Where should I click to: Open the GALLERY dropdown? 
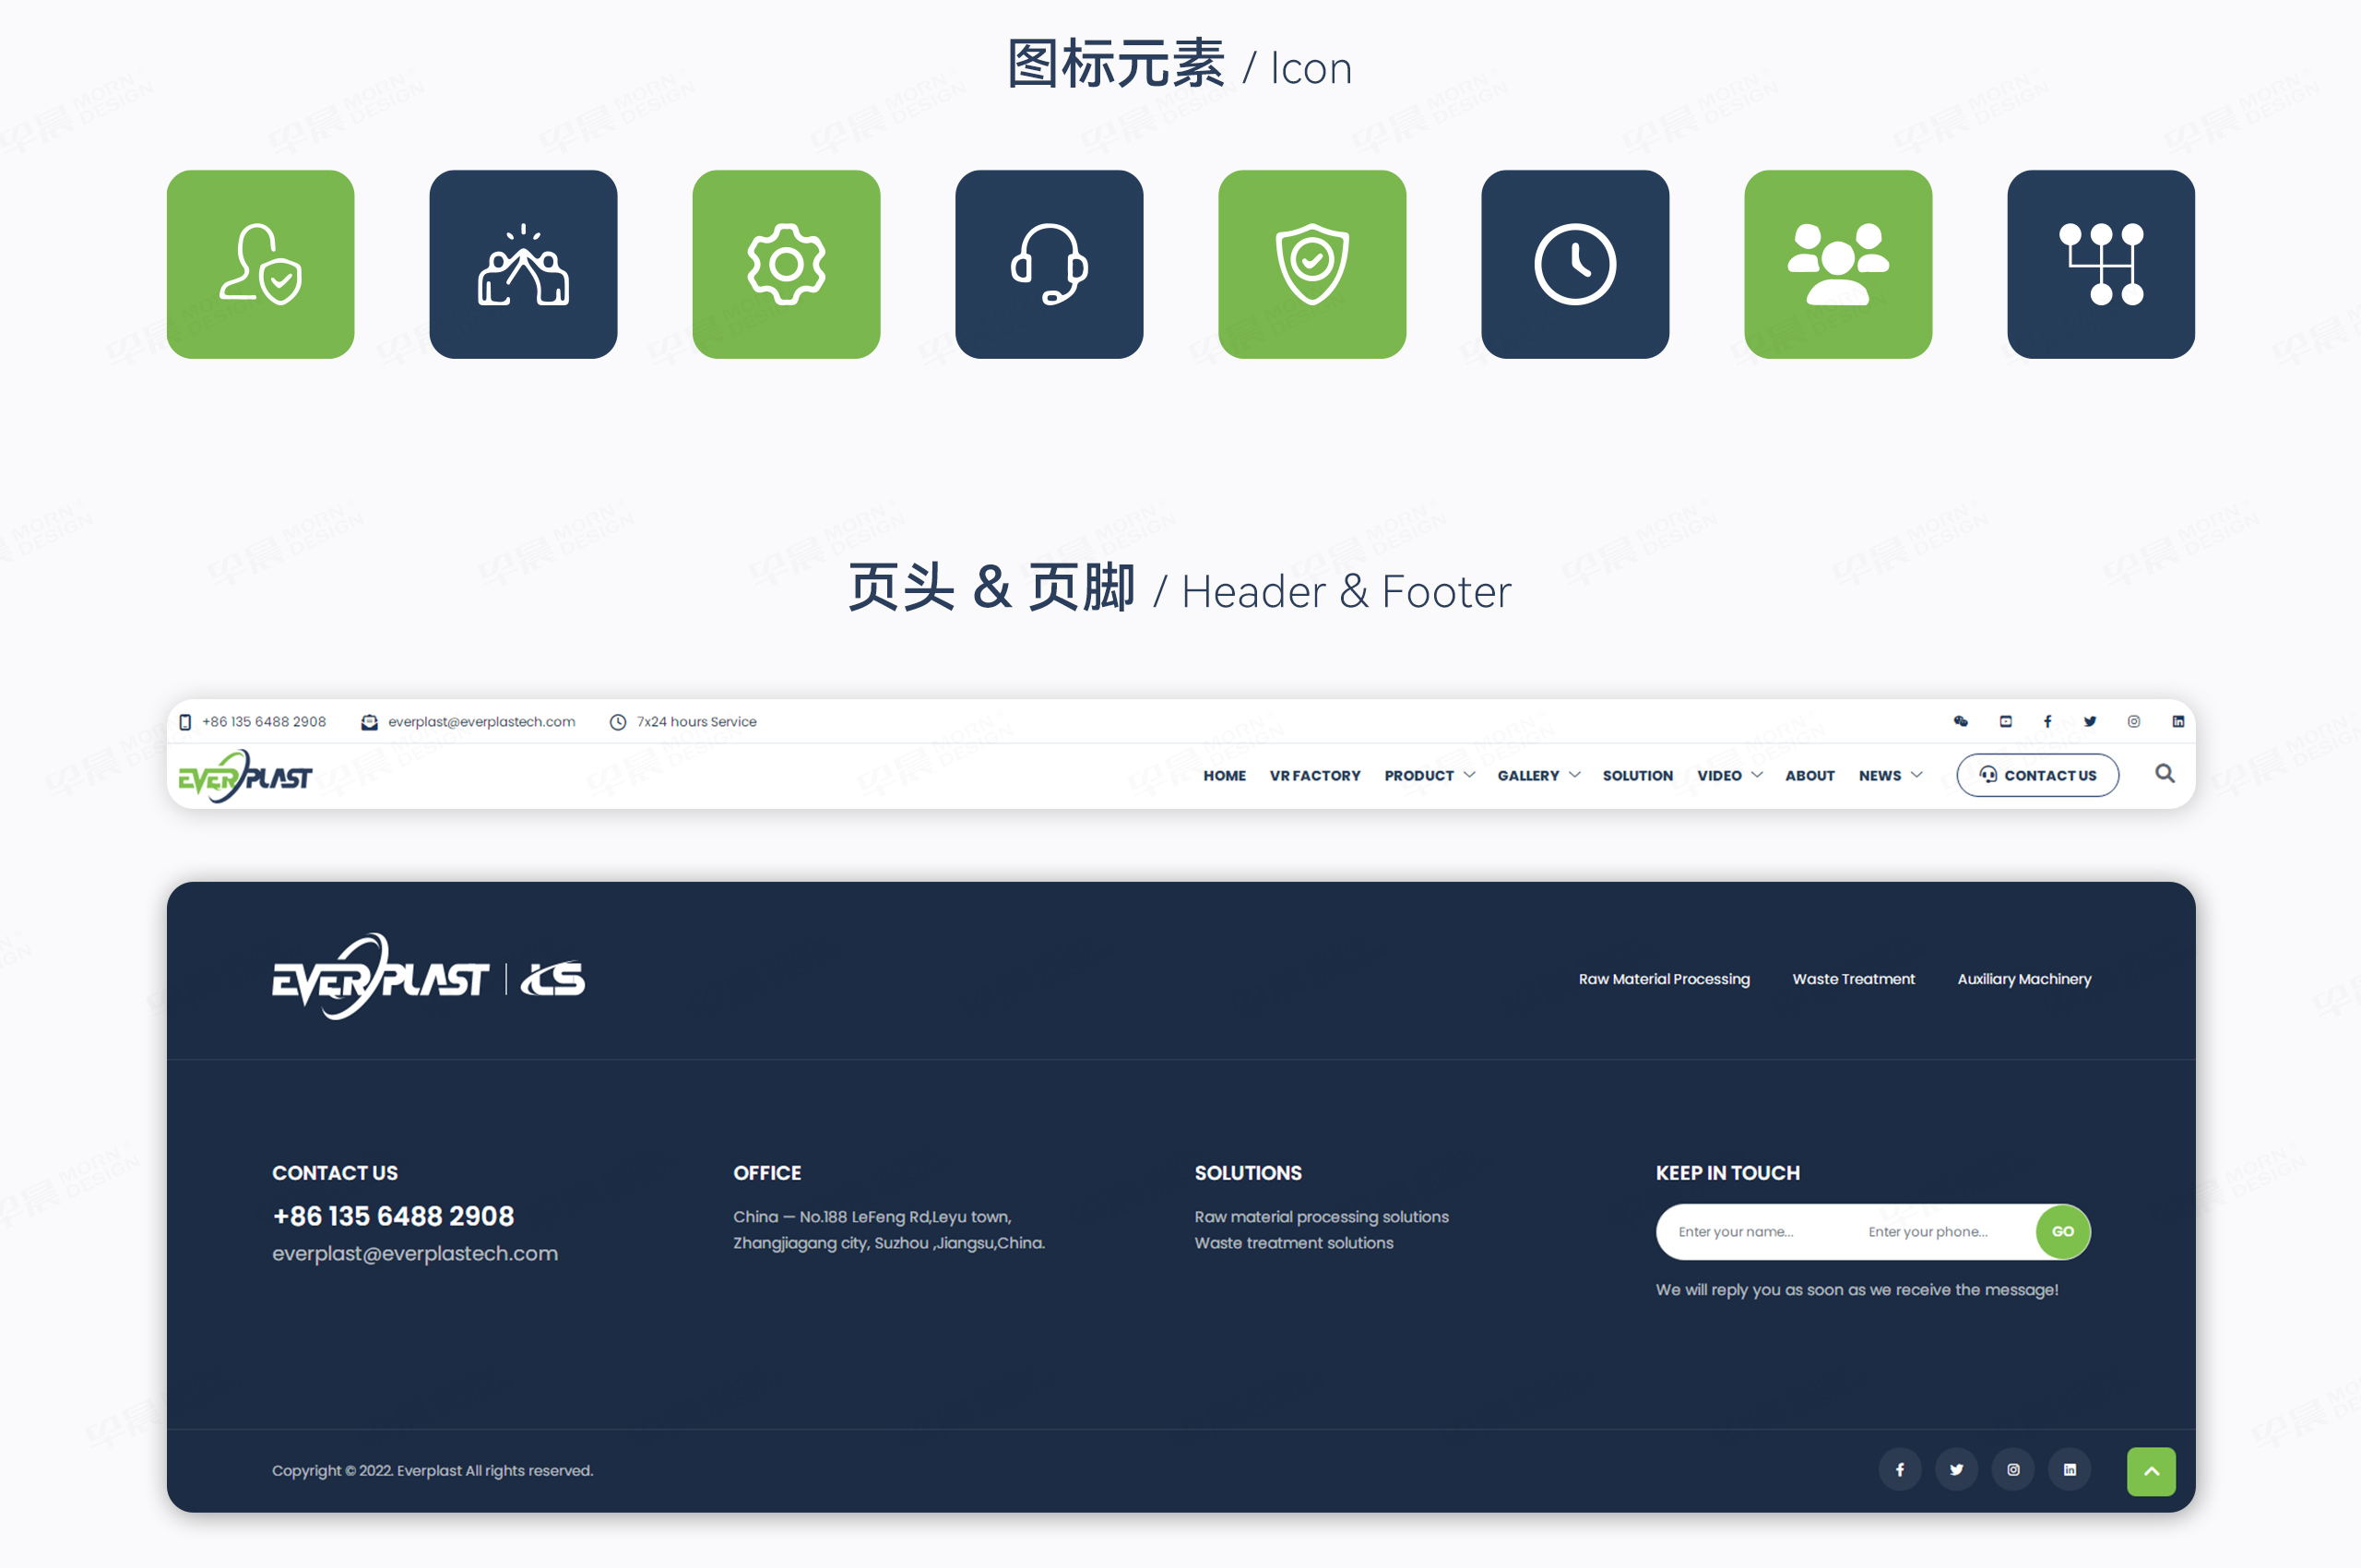click(x=1530, y=775)
